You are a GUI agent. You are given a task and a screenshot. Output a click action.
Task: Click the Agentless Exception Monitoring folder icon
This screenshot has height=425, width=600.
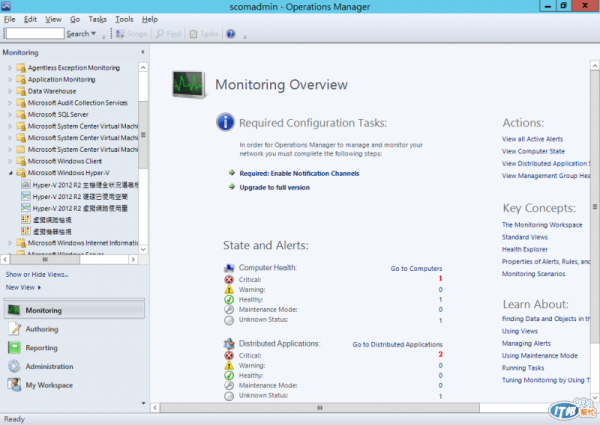tap(21, 68)
